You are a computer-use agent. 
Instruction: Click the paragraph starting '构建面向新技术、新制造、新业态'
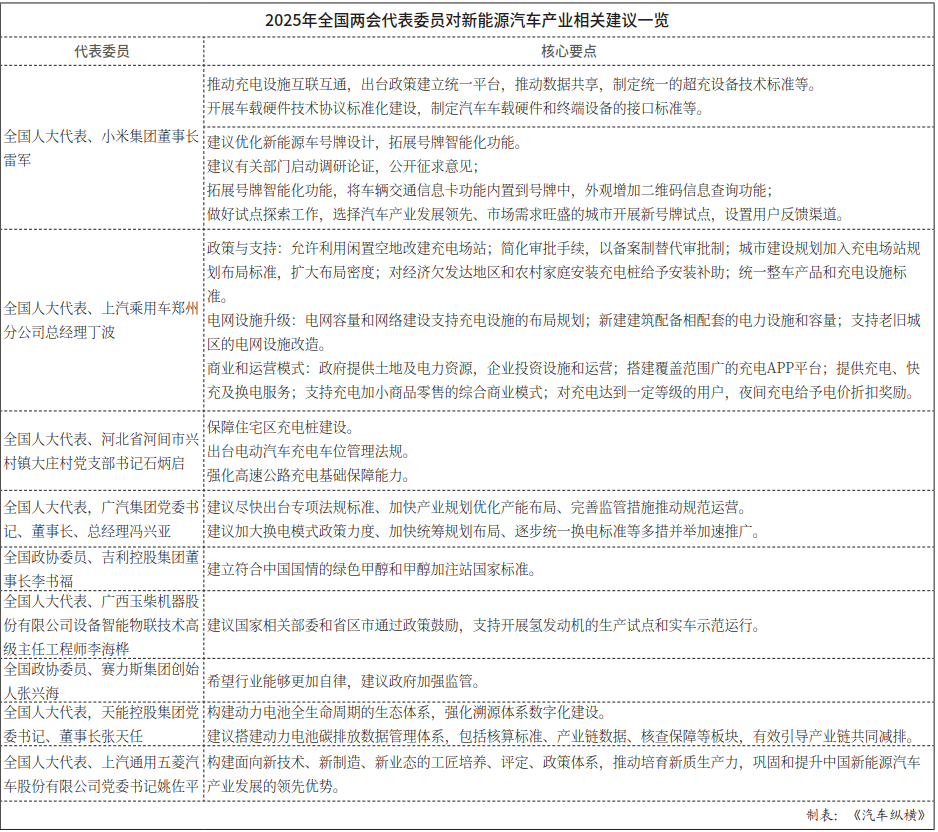[x=564, y=774]
